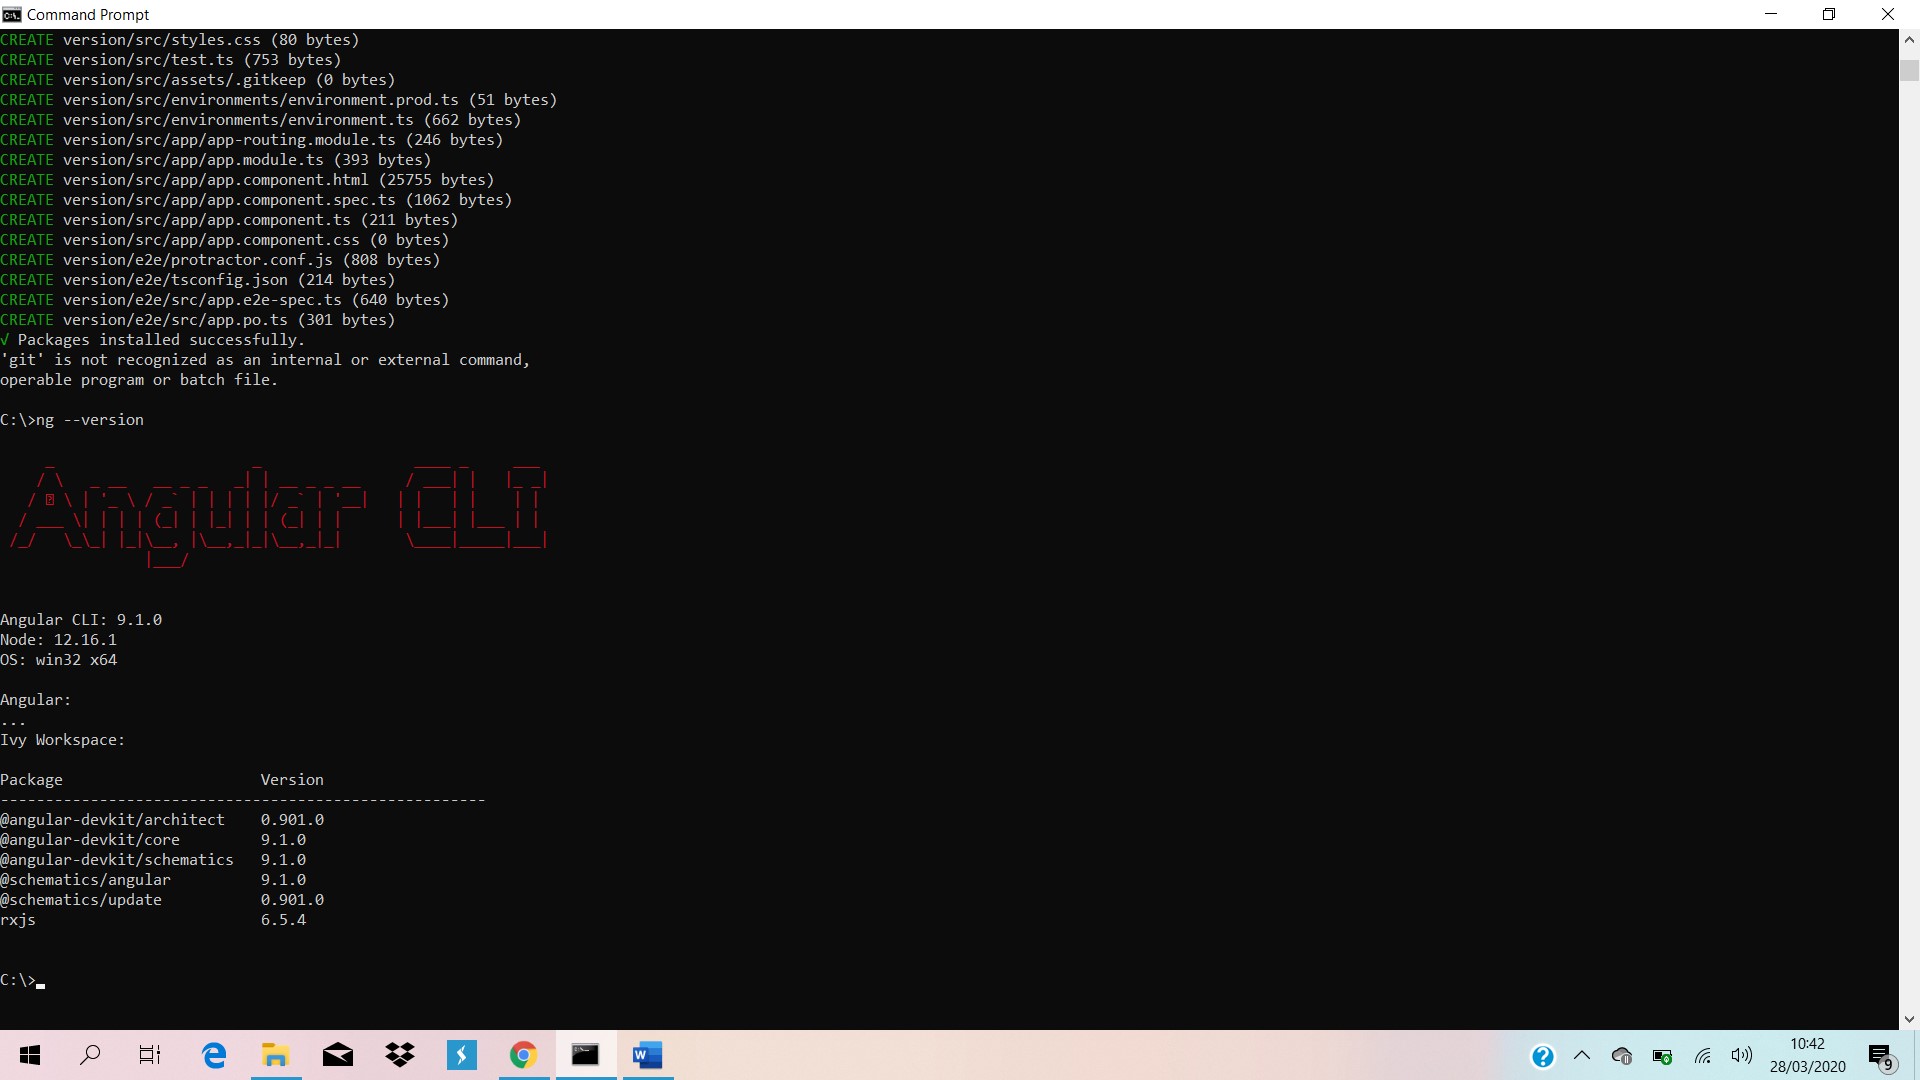Viewport: 1920px width, 1080px height.
Task: Click the 'version/e2e/protractor.conf.js' line
Action: pyautogui.click(x=220, y=260)
